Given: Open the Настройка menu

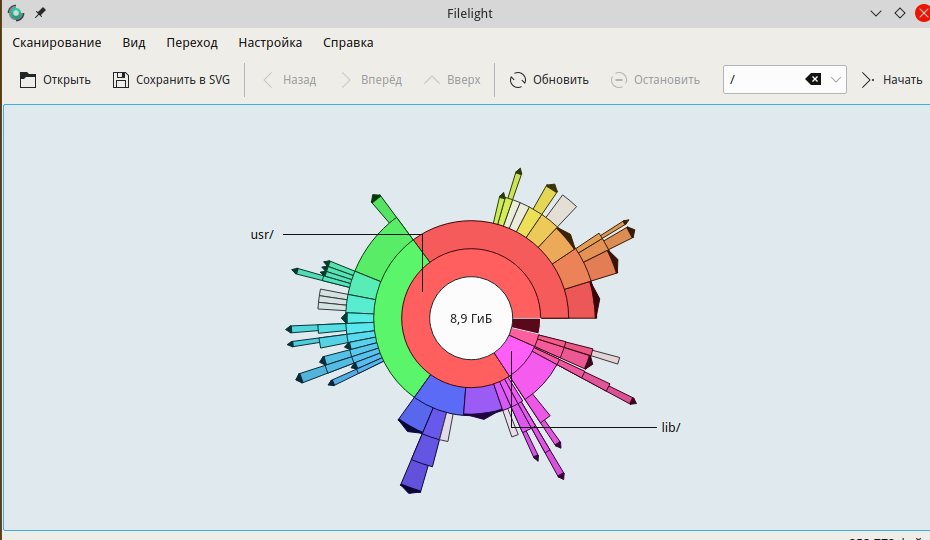Looking at the screenshot, I should (270, 43).
